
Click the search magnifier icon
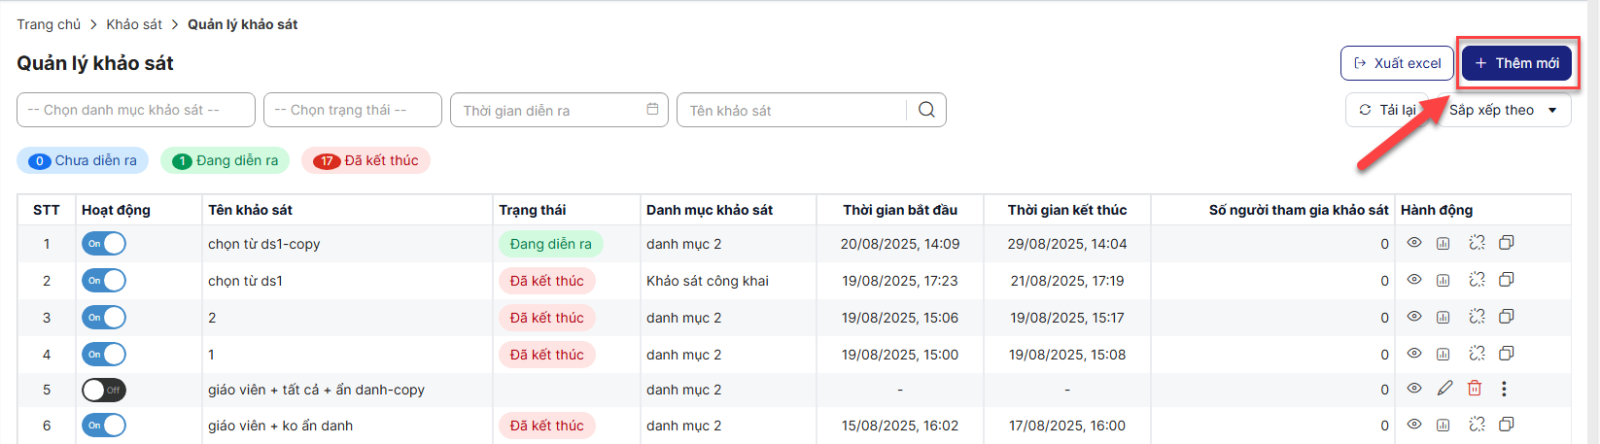pyautogui.click(x=926, y=110)
